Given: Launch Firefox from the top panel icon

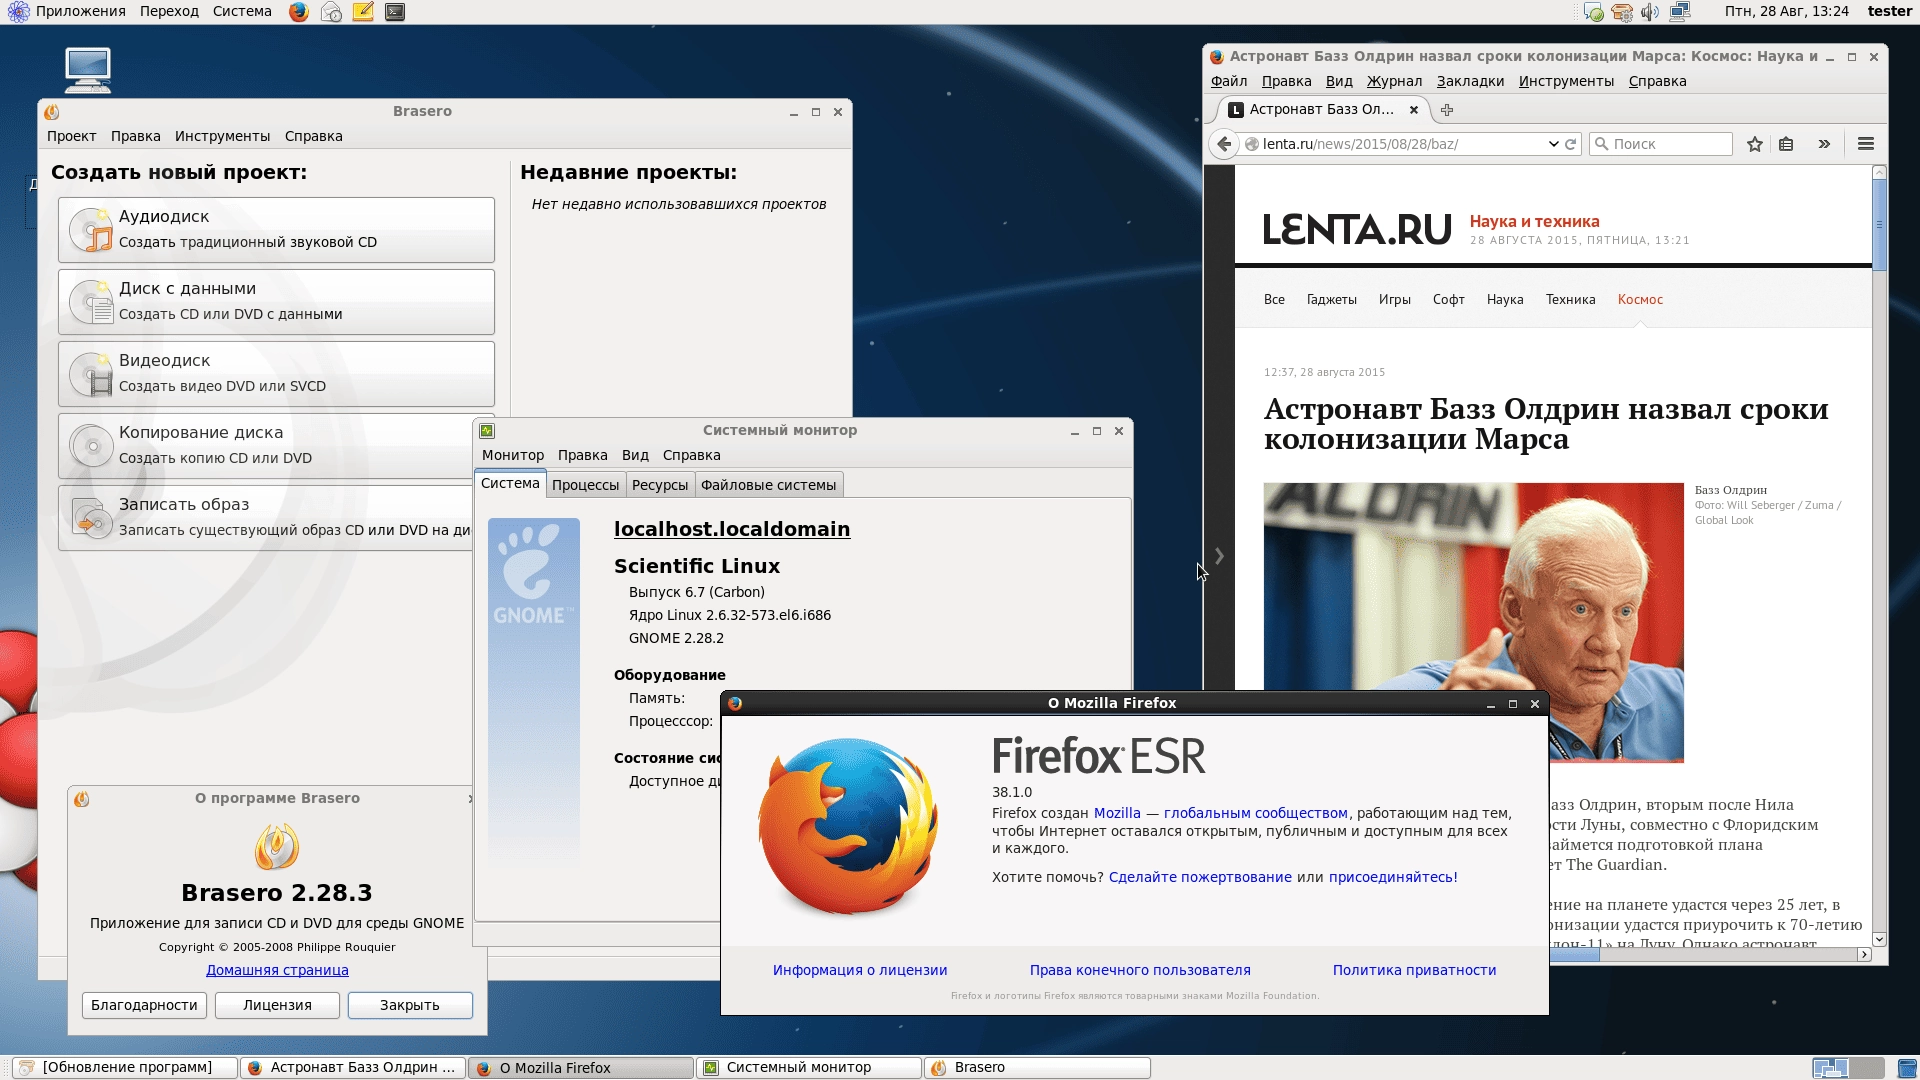Looking at the screenshot, I should point(298,12).
